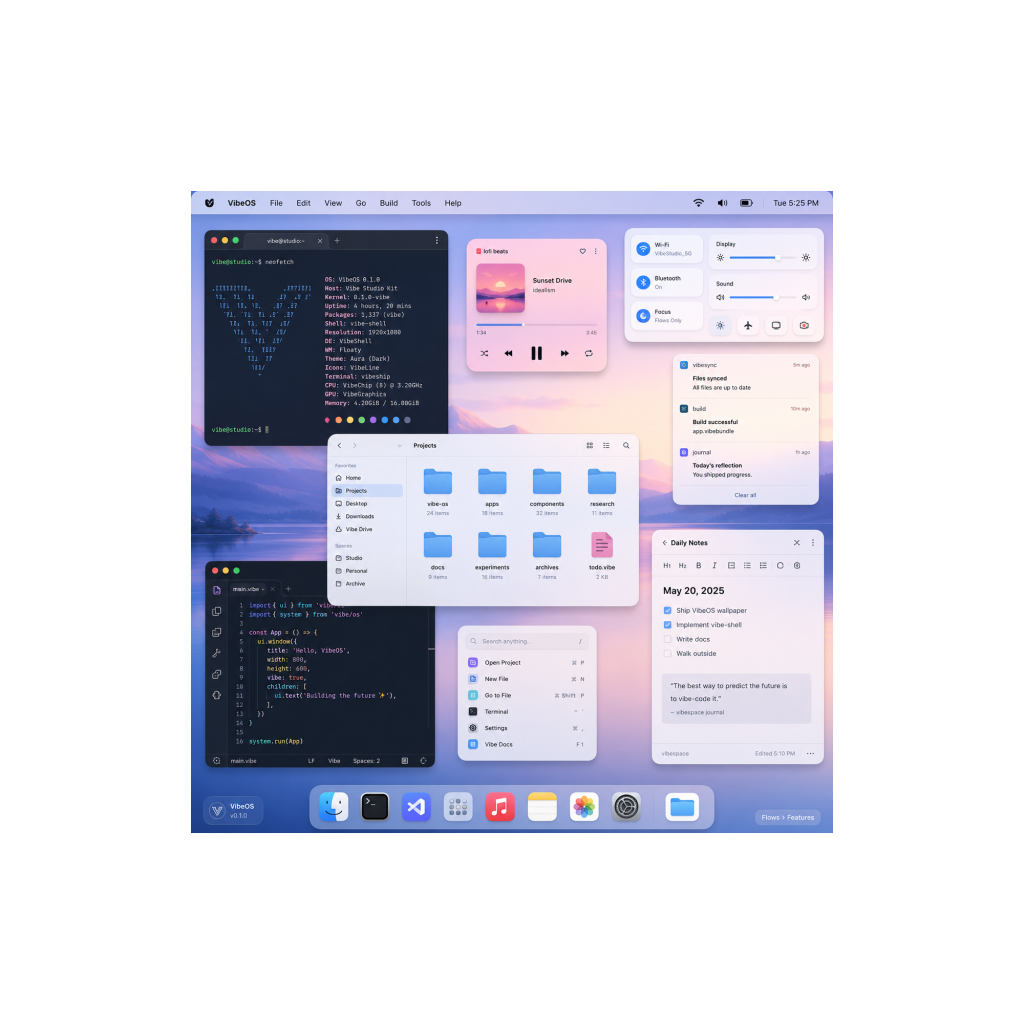The width and height of the screenshot is (1024, 1024).
Task: Open the Vibe language selector in status bar
Action: click(334, 761)
